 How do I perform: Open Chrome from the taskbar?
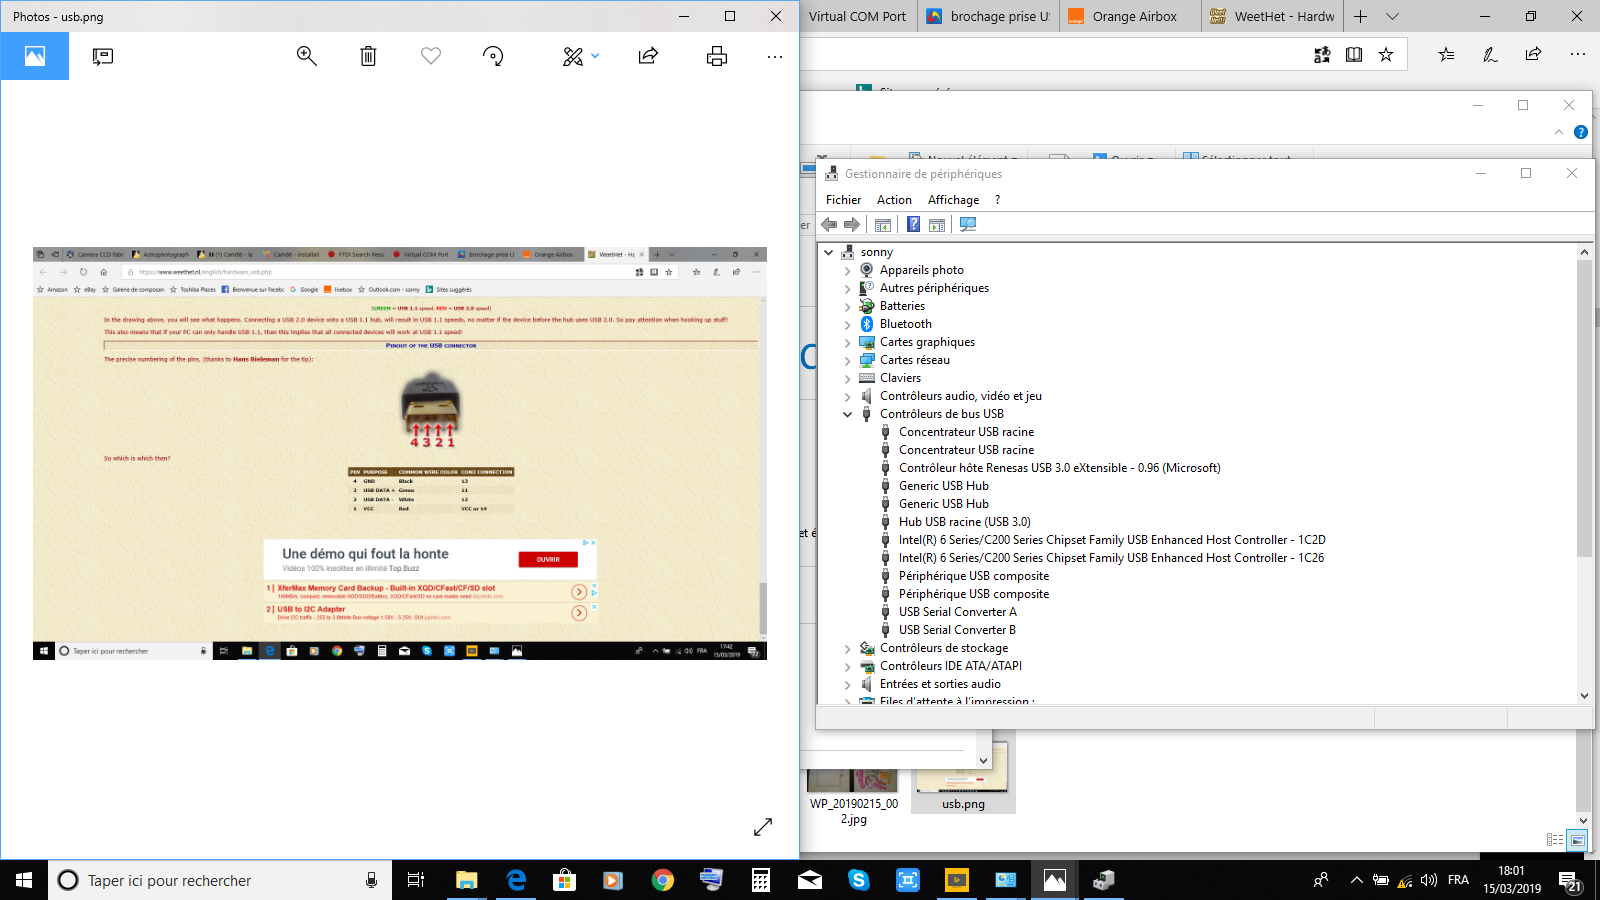point(662,880)
